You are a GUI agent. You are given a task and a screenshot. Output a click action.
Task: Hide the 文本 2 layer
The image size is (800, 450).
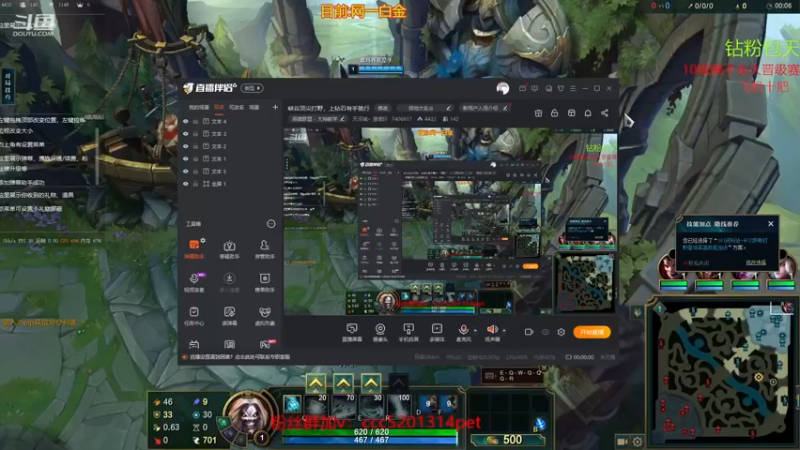coord(186,146)
